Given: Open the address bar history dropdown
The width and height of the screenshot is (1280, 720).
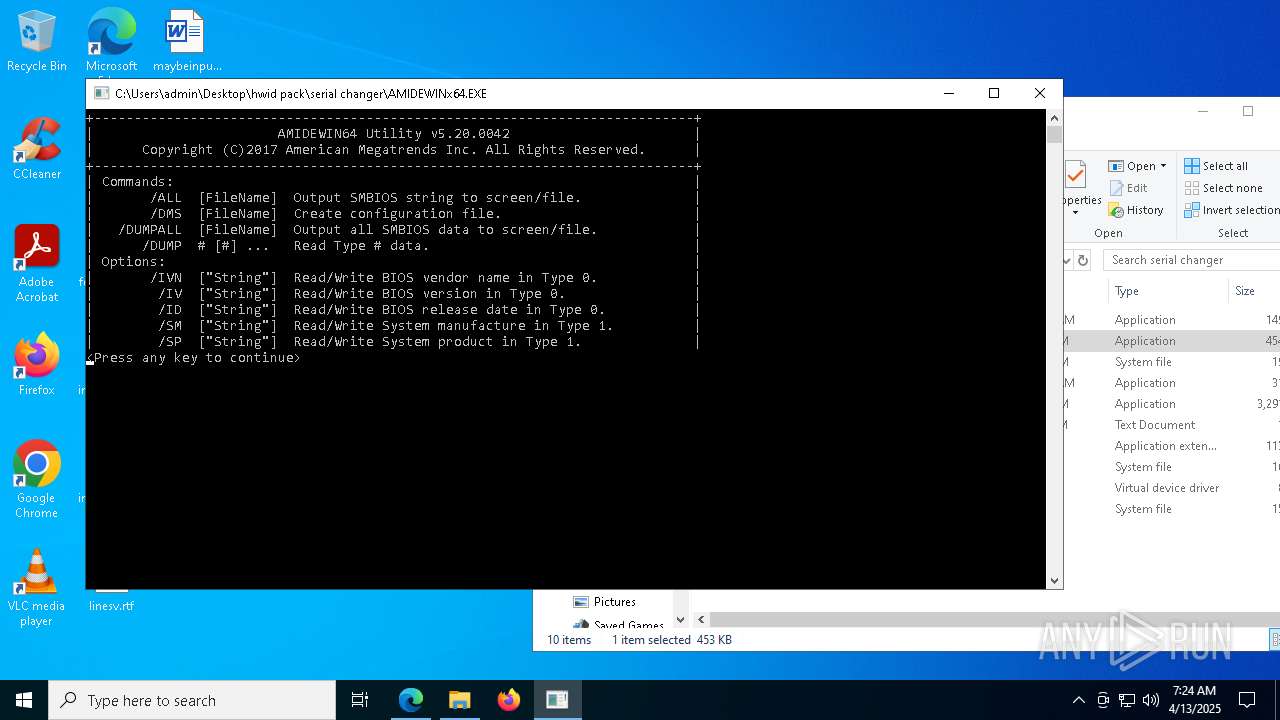Looking at the screenshot, I should (x=1067, y=260).
